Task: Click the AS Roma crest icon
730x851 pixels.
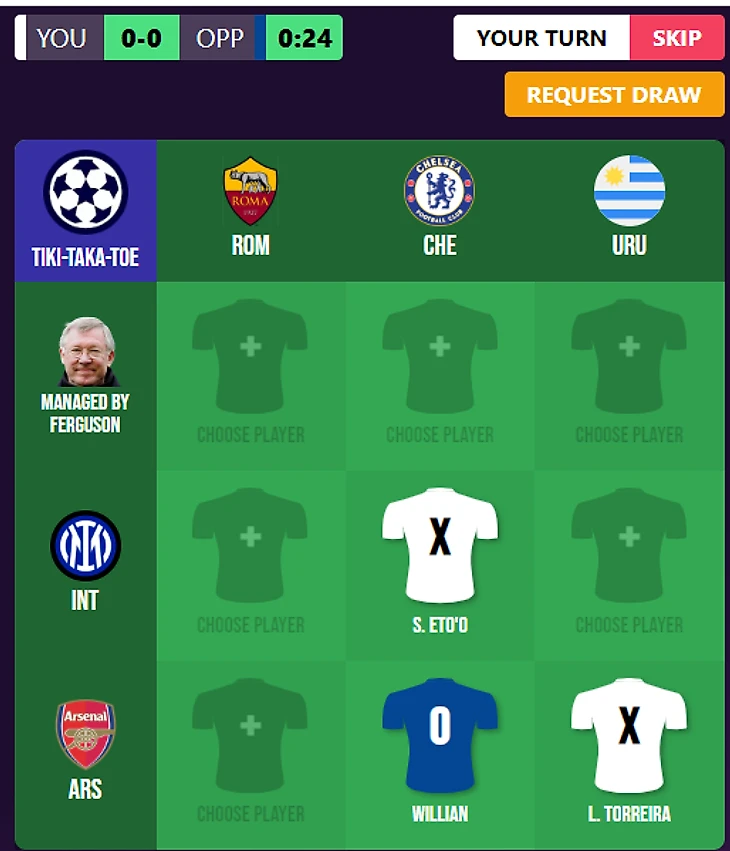Action: 250,190
